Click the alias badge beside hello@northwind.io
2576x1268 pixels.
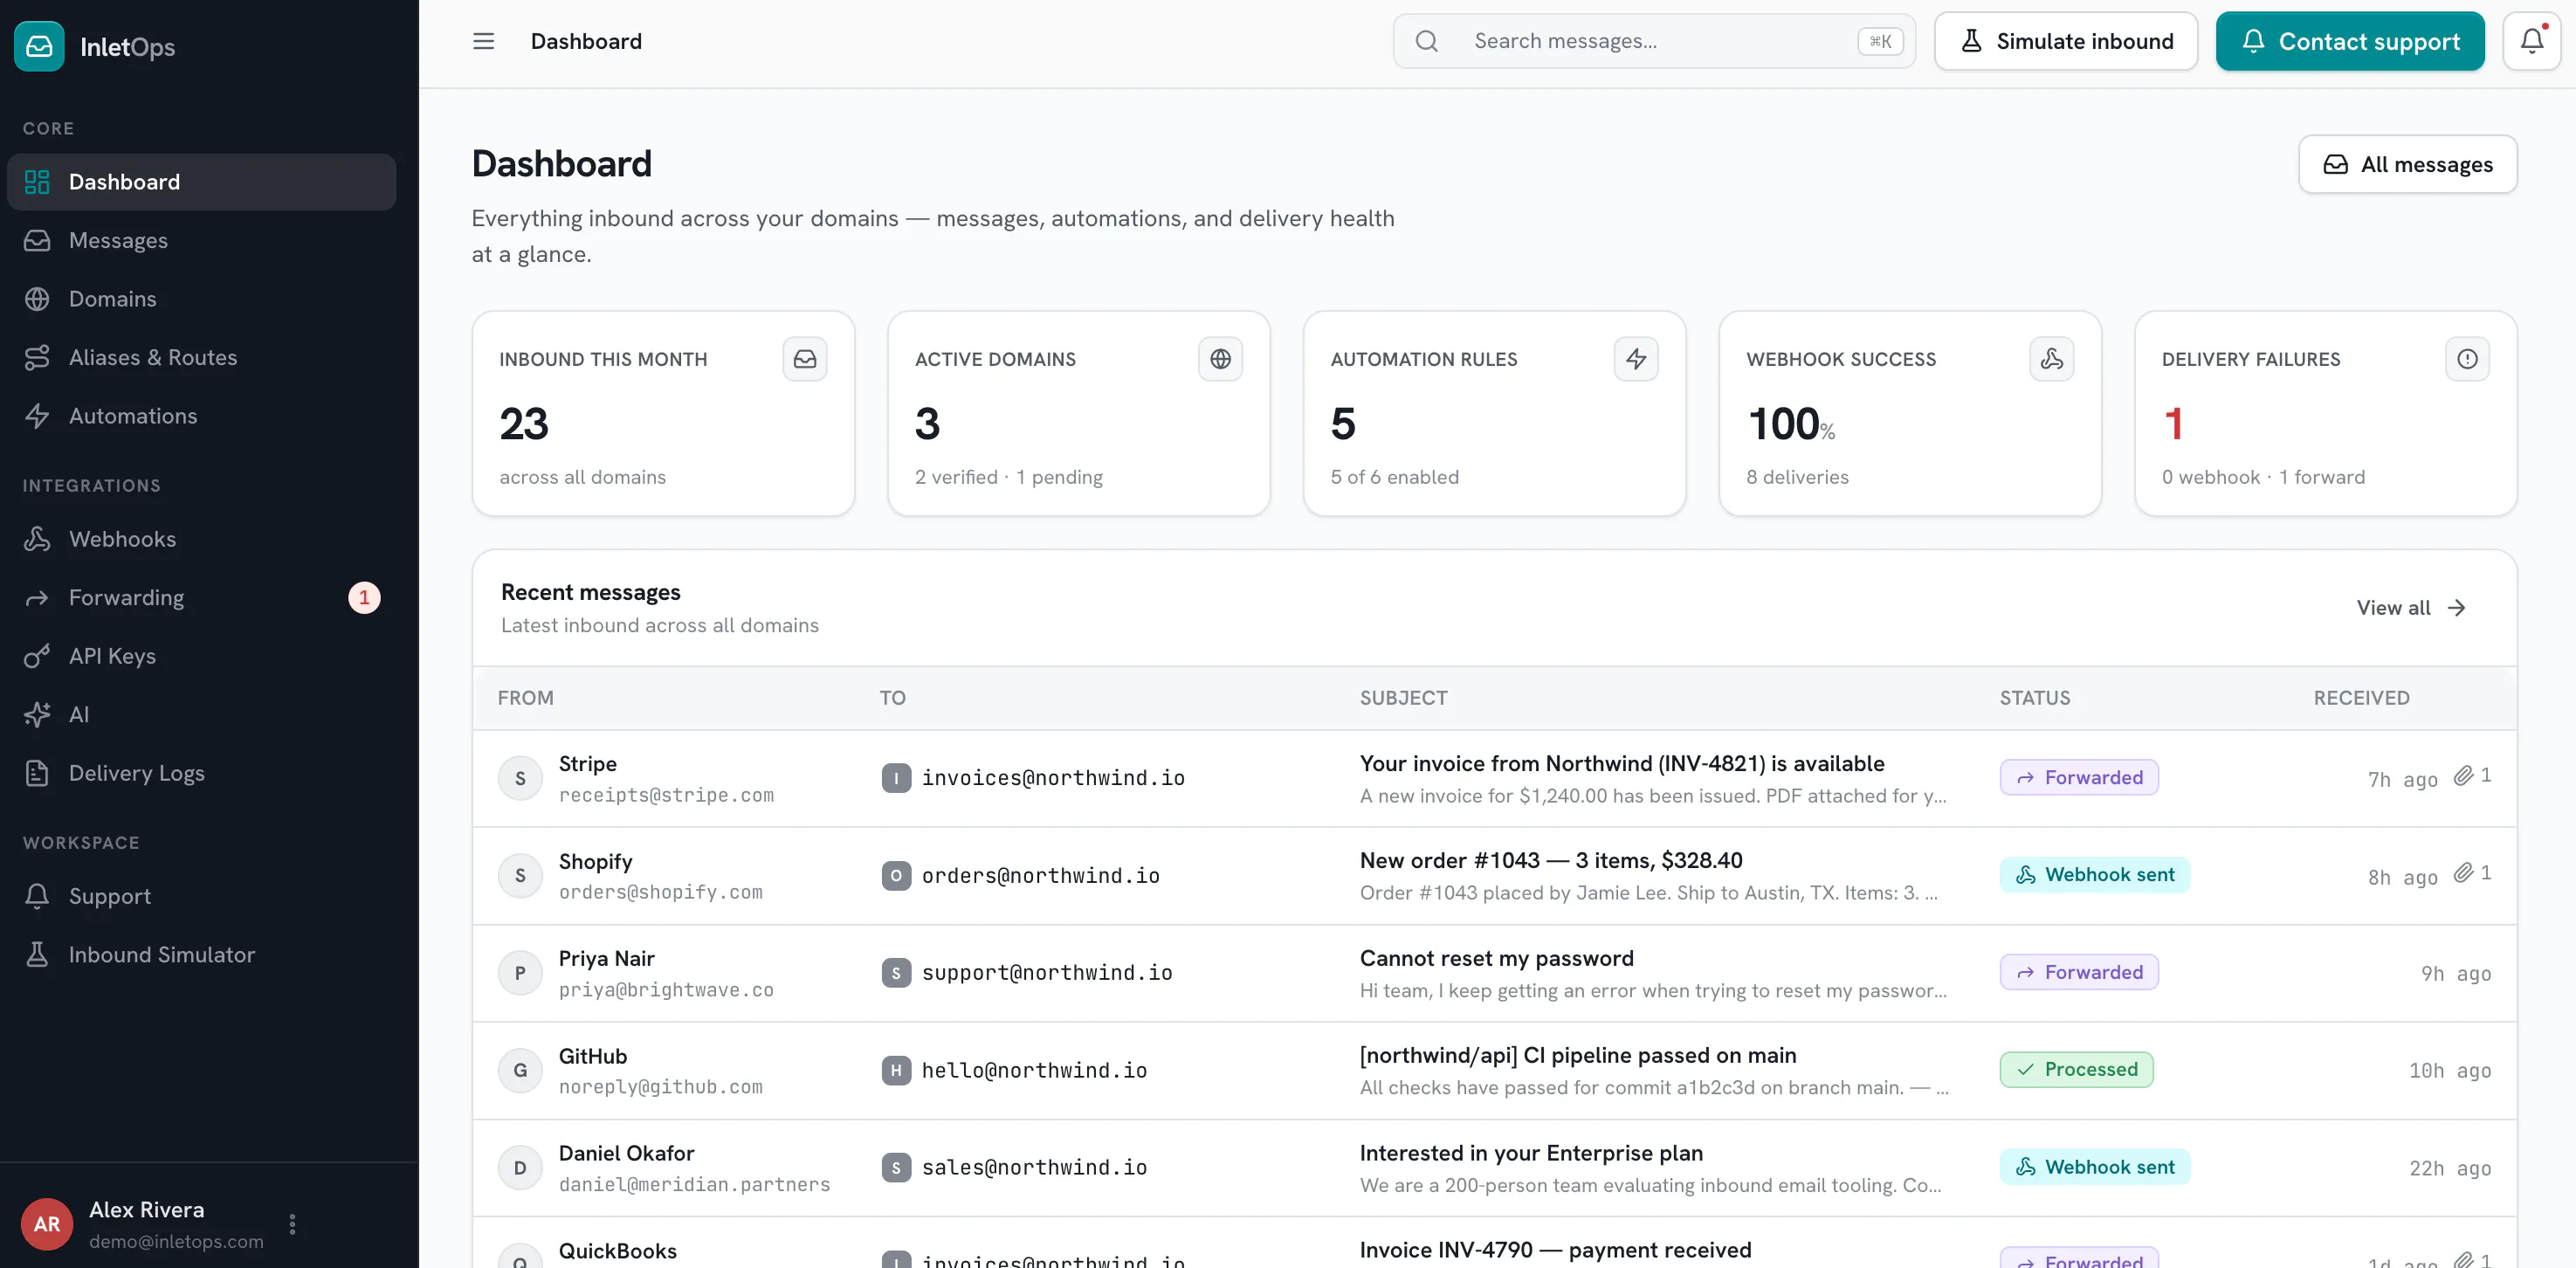coord(896,1071)
